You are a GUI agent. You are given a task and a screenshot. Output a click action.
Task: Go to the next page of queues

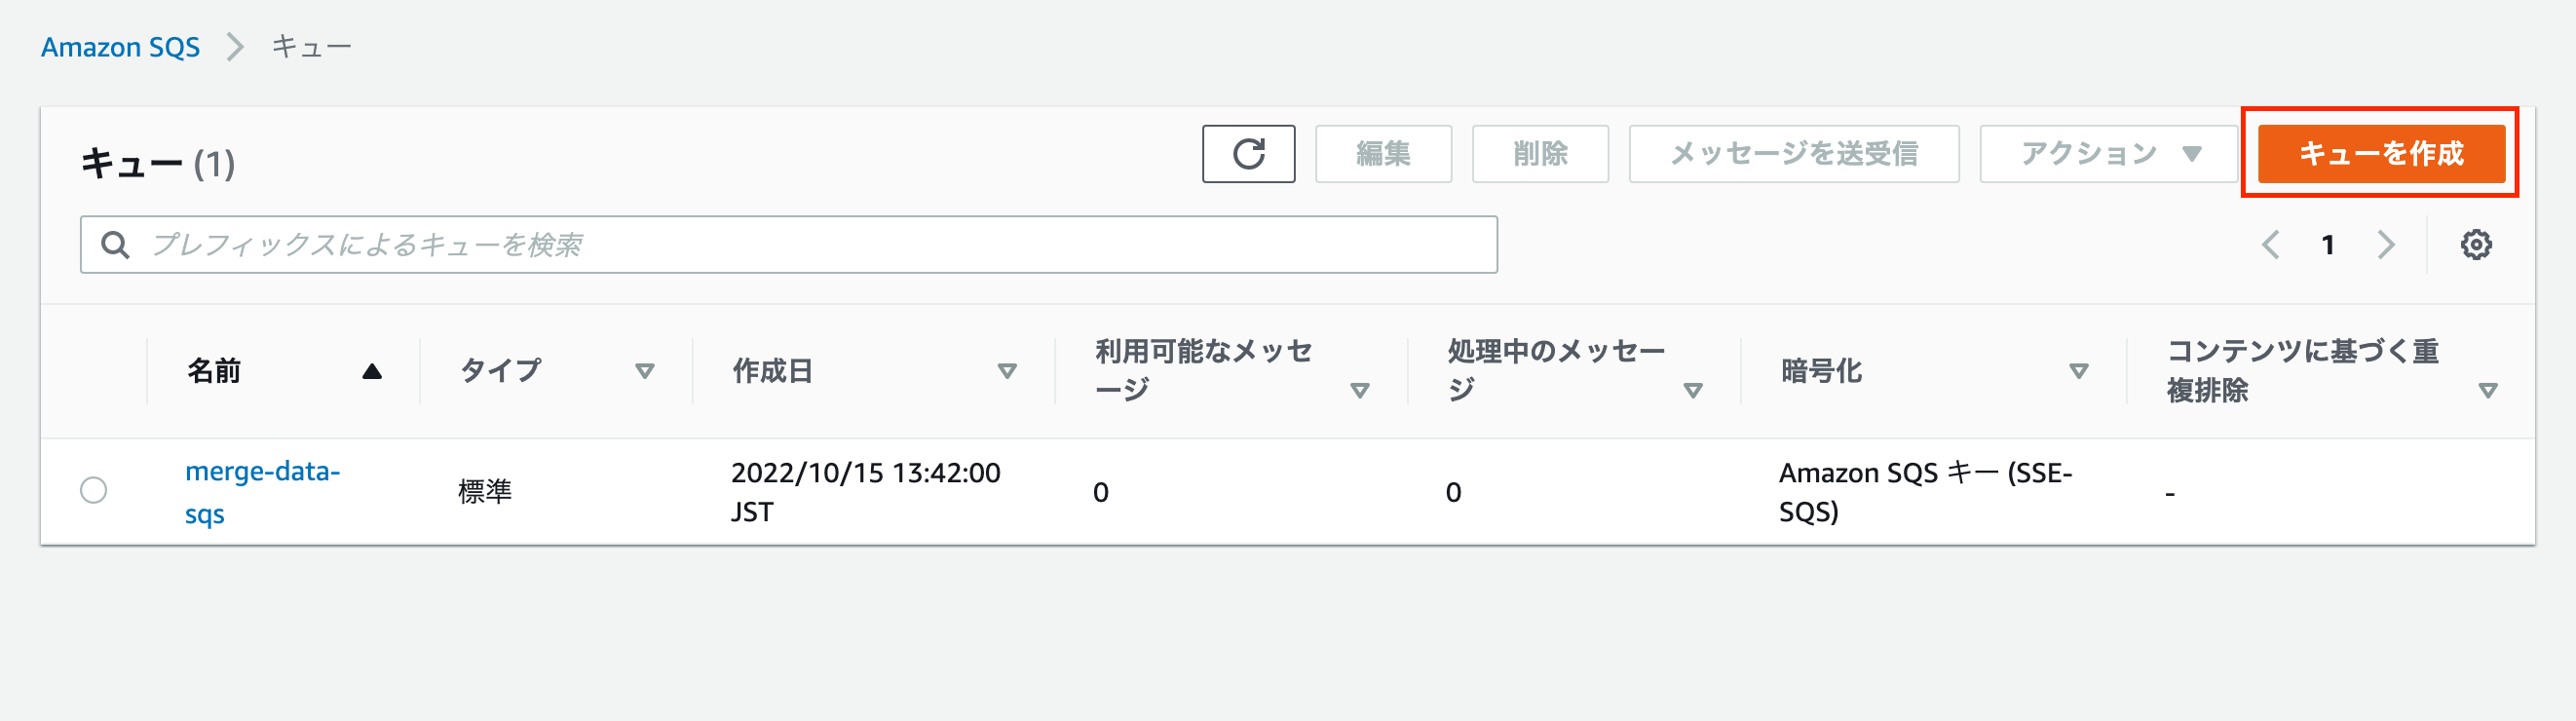[2388, 243]
